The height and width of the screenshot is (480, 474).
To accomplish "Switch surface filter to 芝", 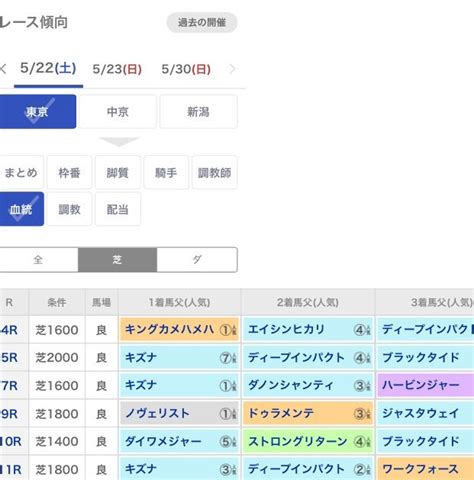I will [117, 260].
